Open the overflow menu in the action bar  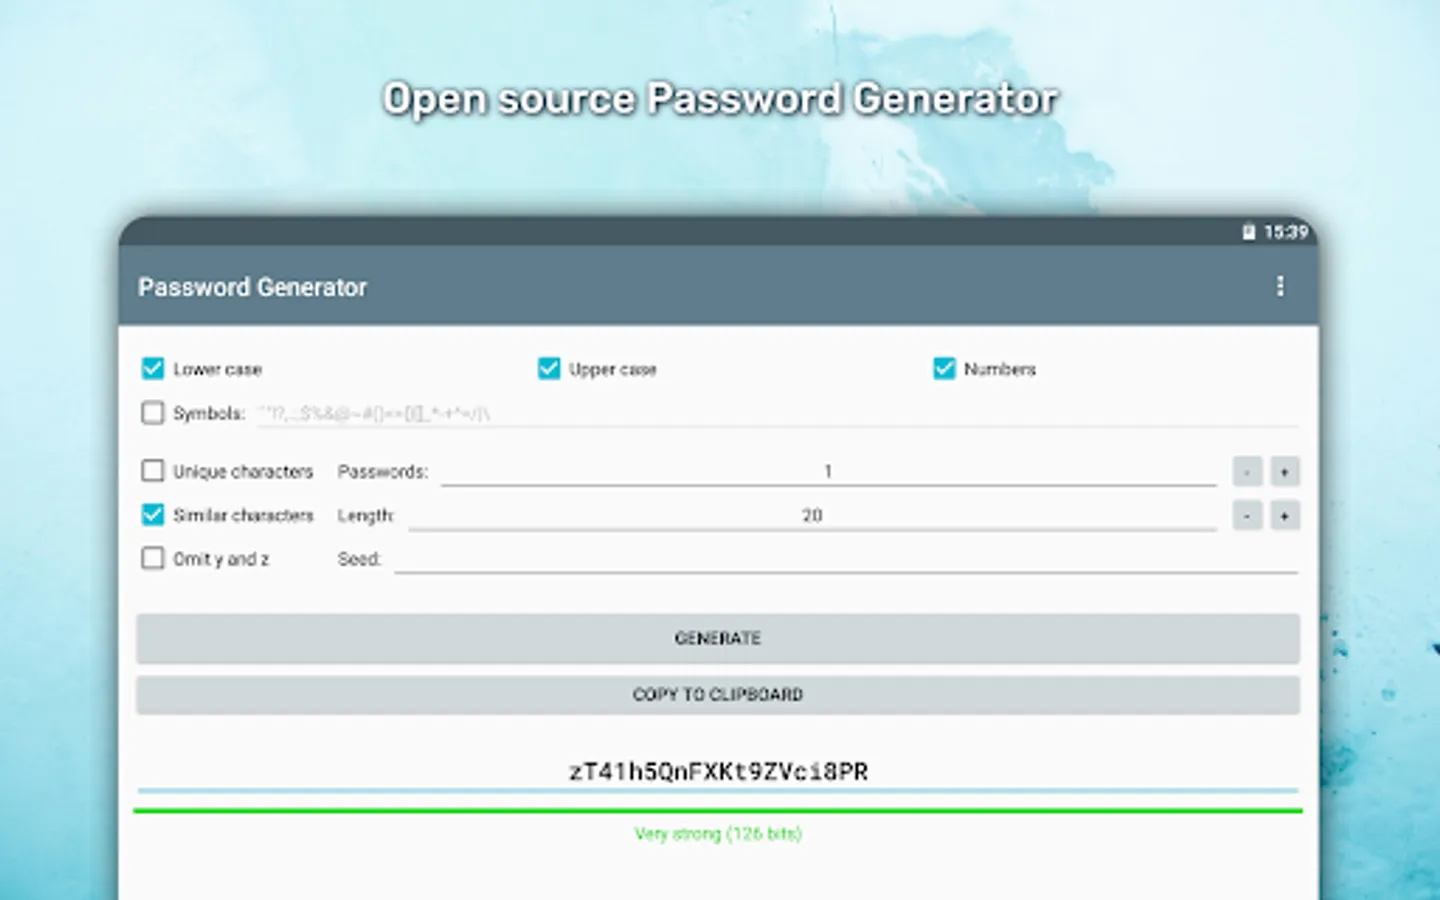click(1281, 287)
